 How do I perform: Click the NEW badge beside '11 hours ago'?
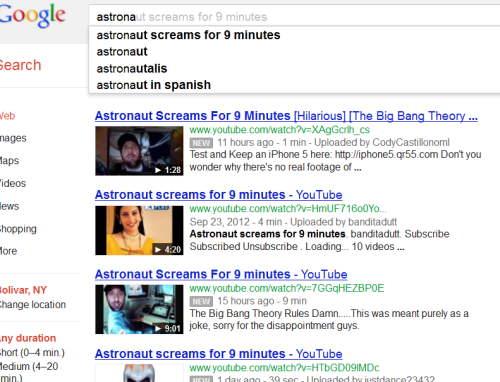click(x=201, y=143)
